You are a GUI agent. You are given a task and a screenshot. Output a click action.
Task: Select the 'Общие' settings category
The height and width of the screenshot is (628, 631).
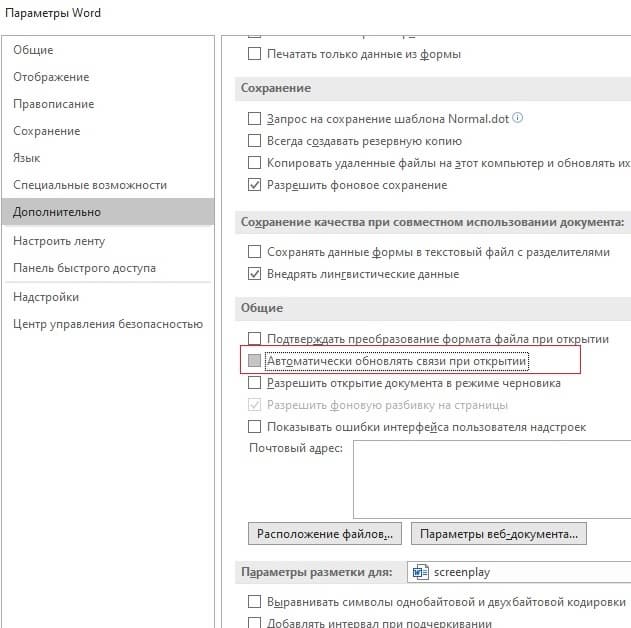[x=33, y=50]
